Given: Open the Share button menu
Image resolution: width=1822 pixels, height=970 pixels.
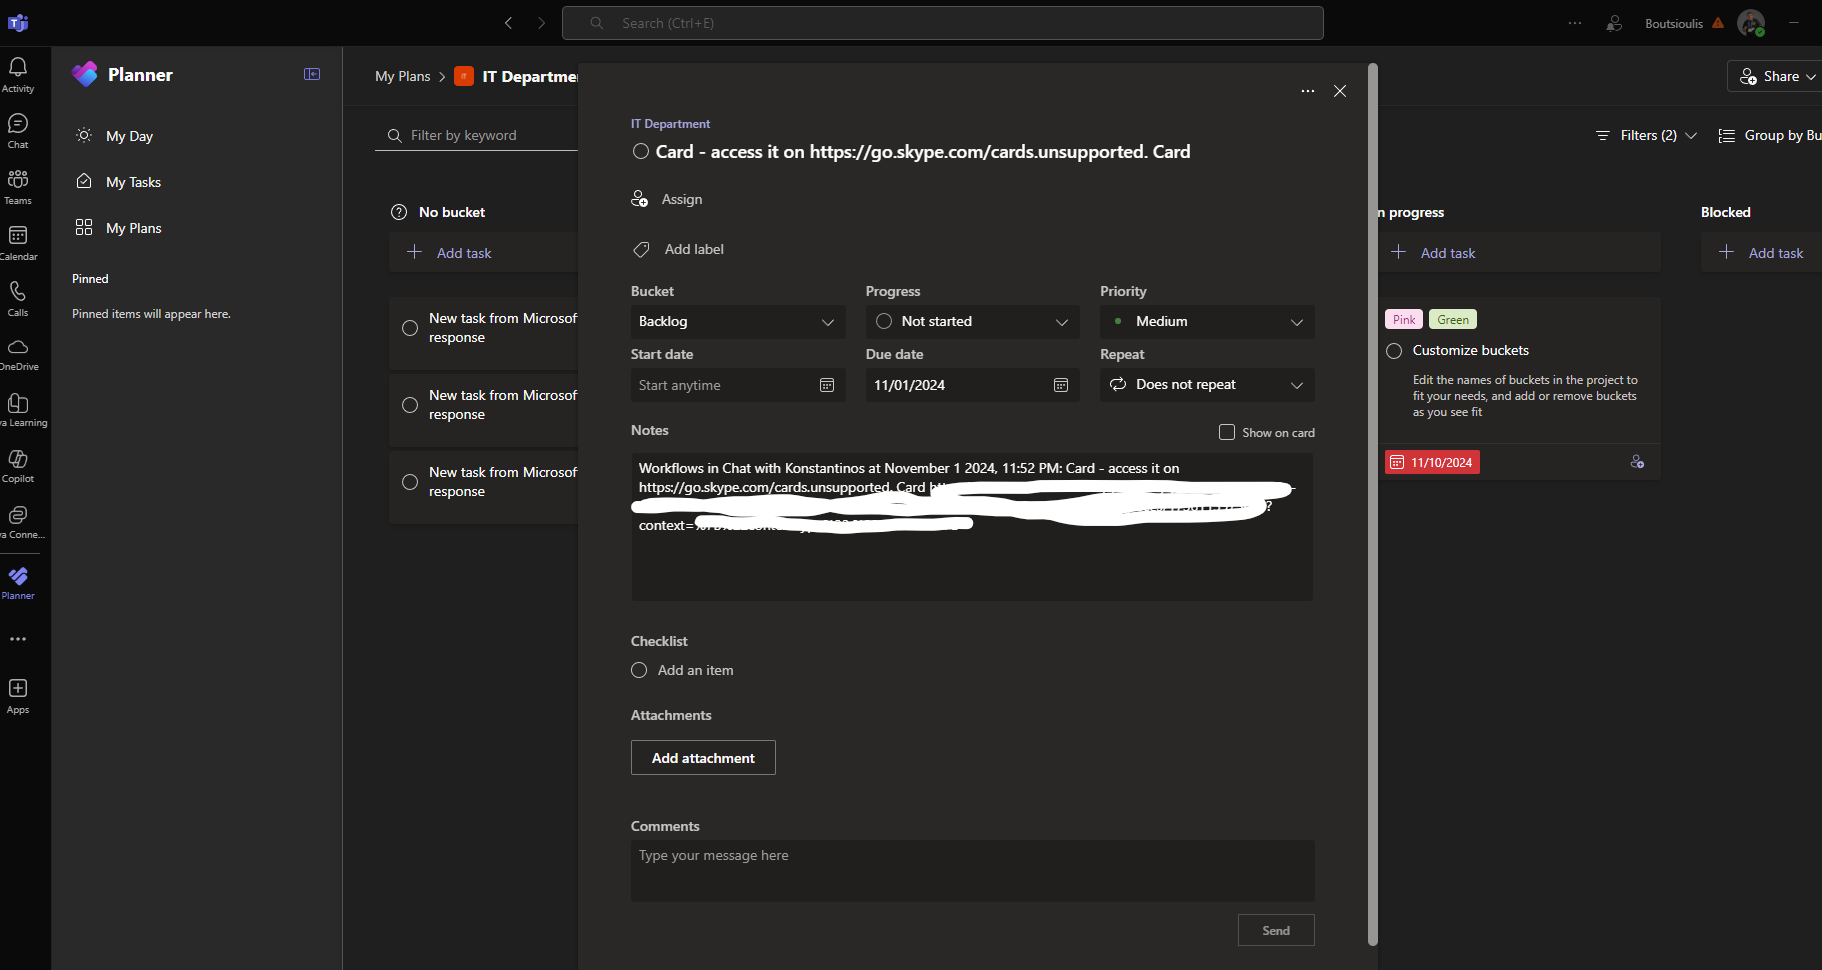Looking at the screenshot, I should [x=1775, y=76].
